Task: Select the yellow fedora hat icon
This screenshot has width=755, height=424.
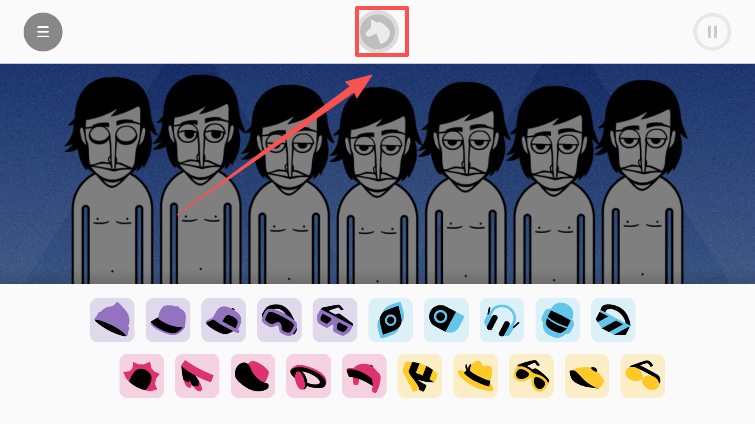Action: click(x=476, y=376)
